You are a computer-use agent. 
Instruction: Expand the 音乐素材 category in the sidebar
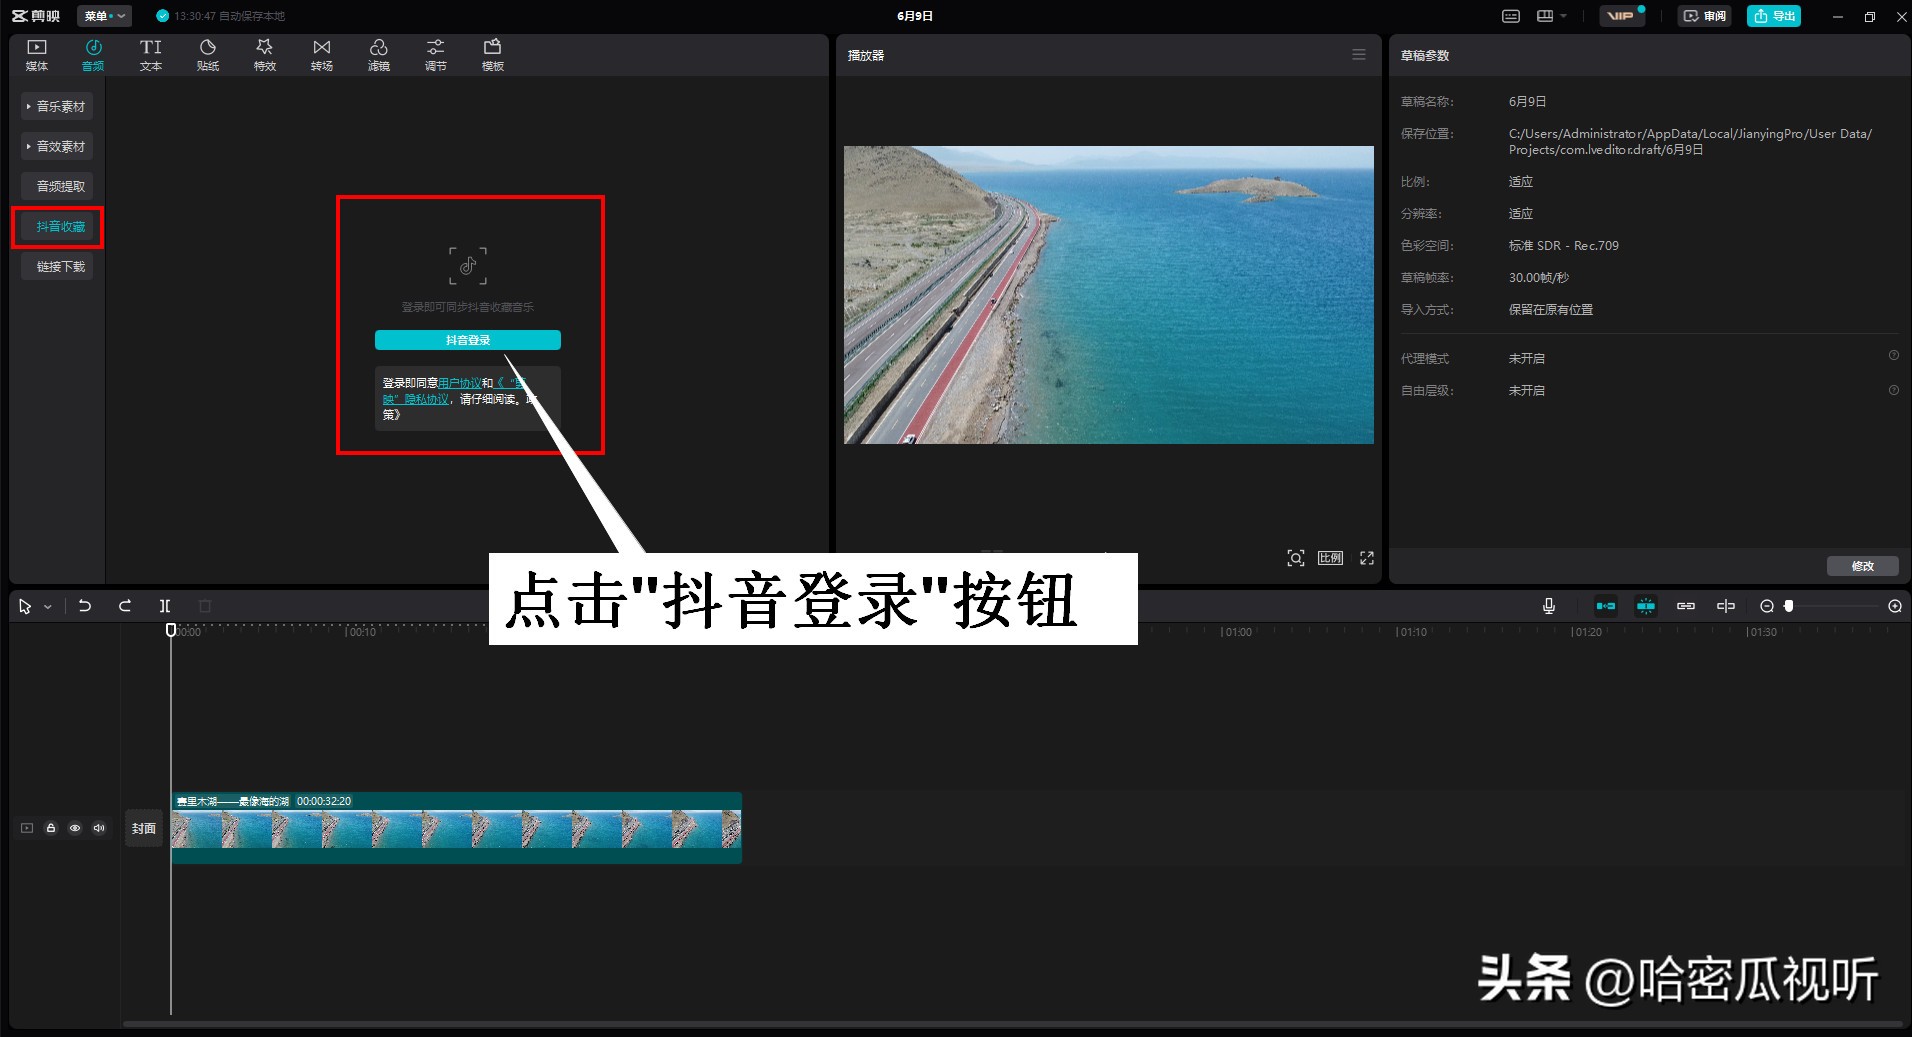click(x=57, y=106)
